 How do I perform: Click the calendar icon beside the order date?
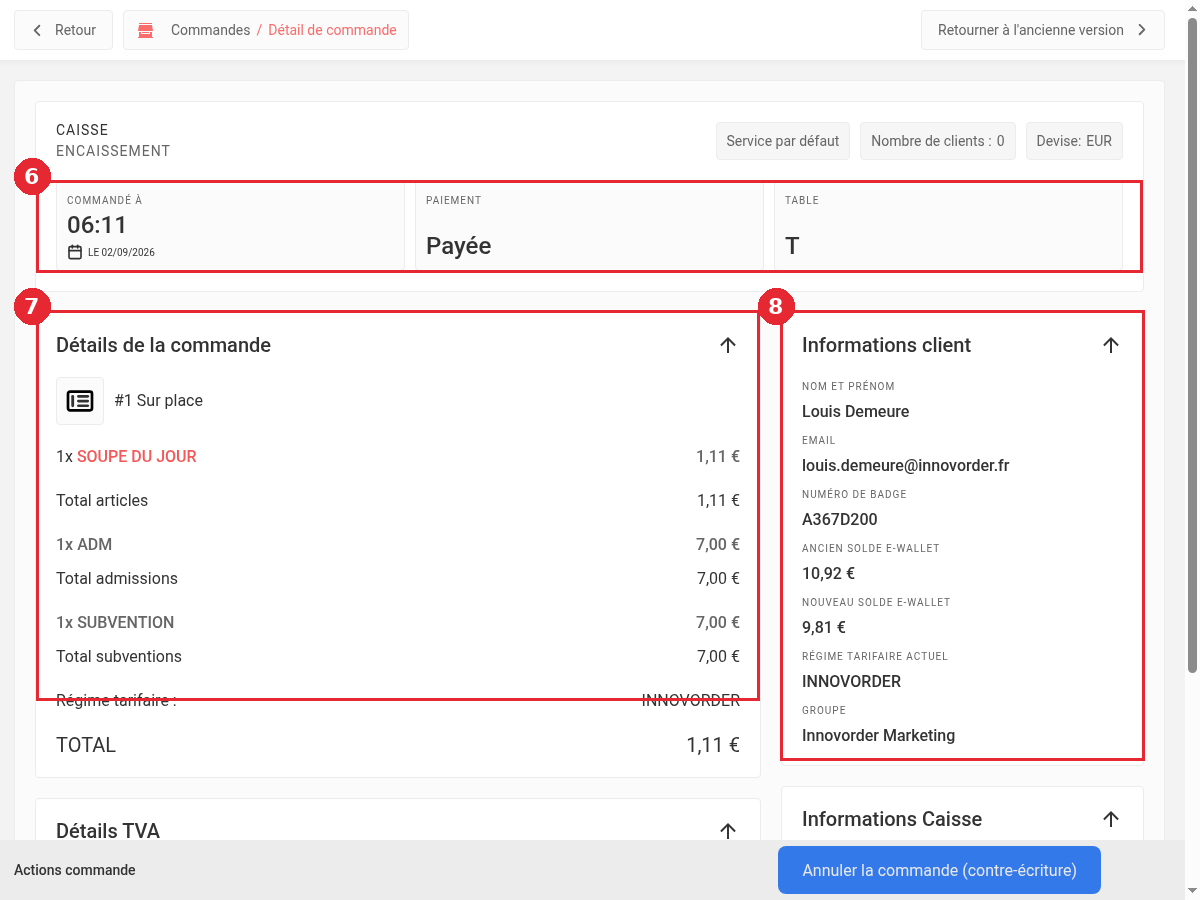(75, 252)
